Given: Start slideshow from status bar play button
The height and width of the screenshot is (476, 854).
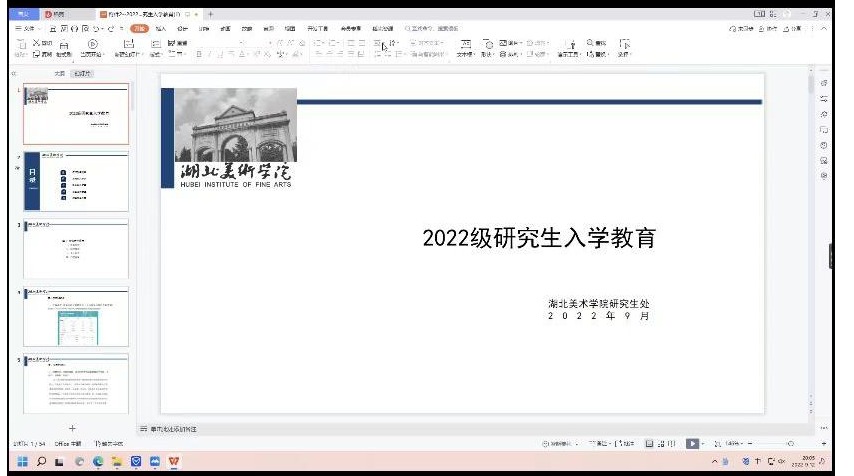Looking at the screenshot, I should (x=692, y=443).
